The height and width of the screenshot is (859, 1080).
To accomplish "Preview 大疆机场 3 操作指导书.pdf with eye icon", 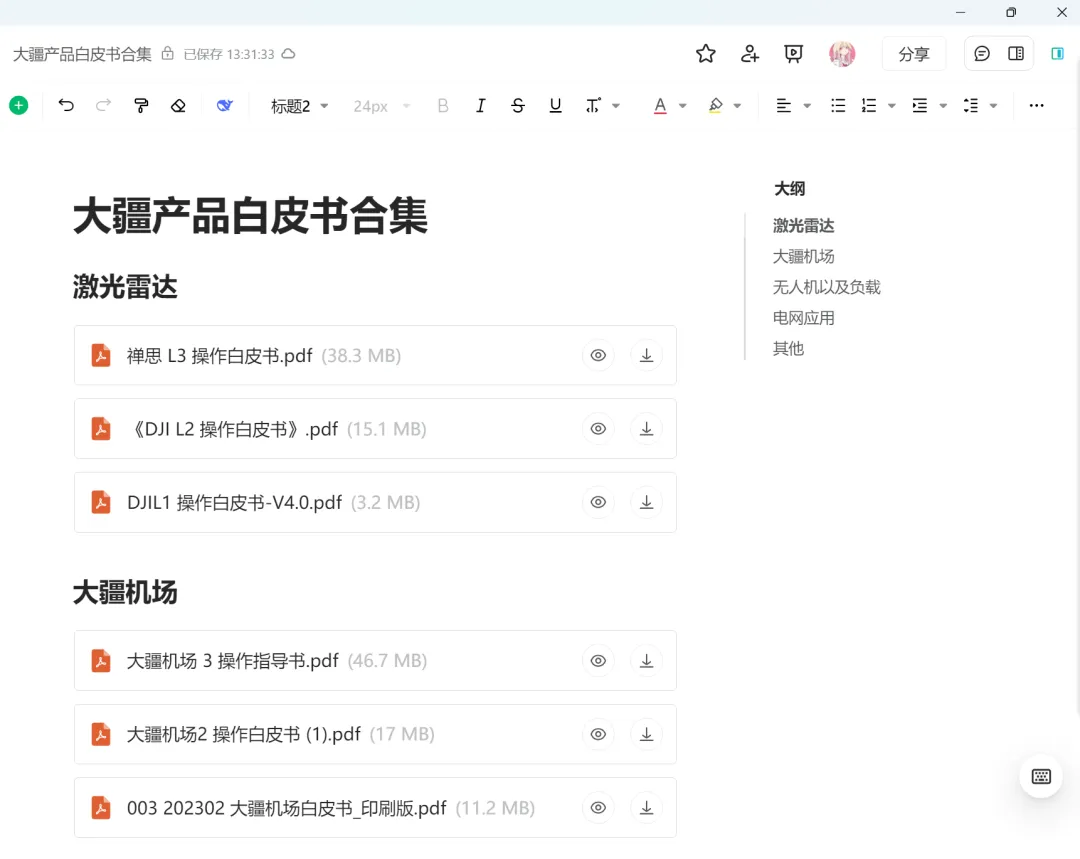I will [598, 661].
